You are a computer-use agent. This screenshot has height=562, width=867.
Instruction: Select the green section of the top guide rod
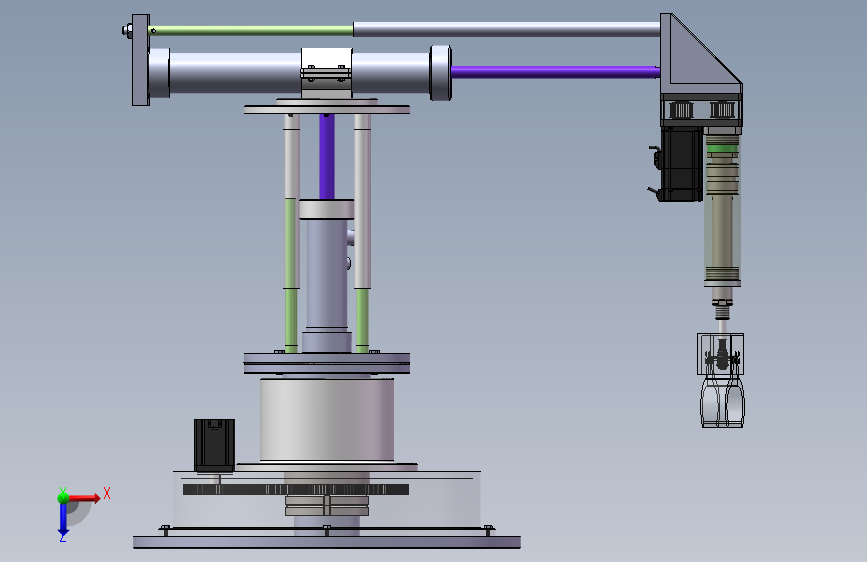coord(252,30)
